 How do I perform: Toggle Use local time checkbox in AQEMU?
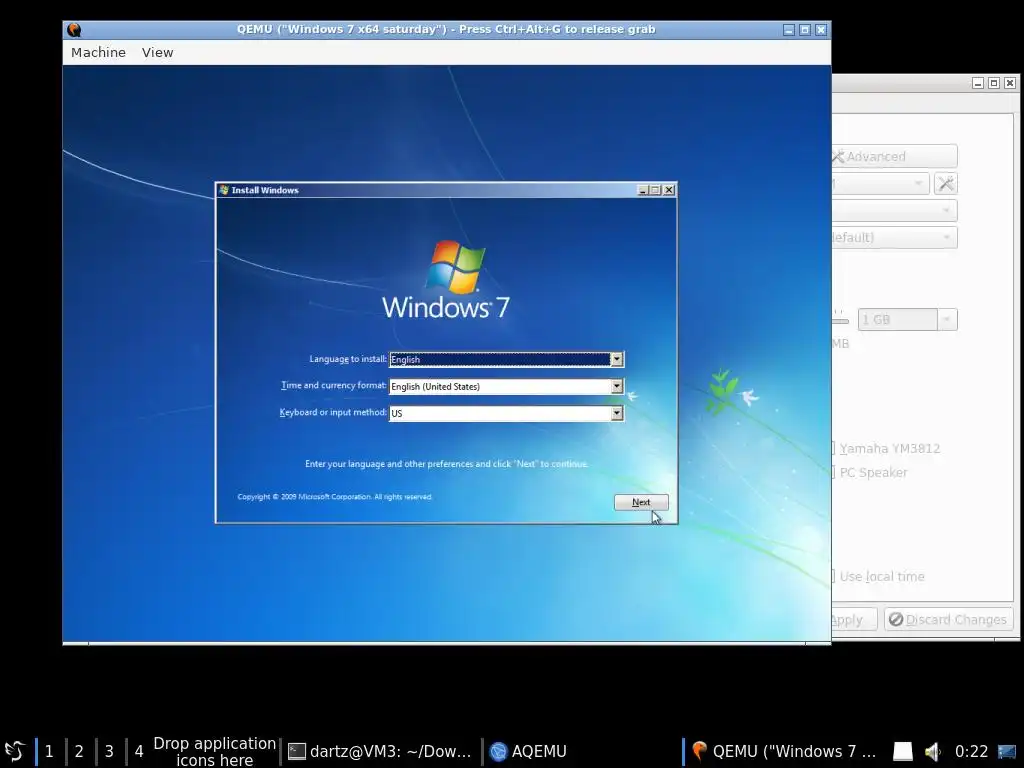[x=833, y=576]
